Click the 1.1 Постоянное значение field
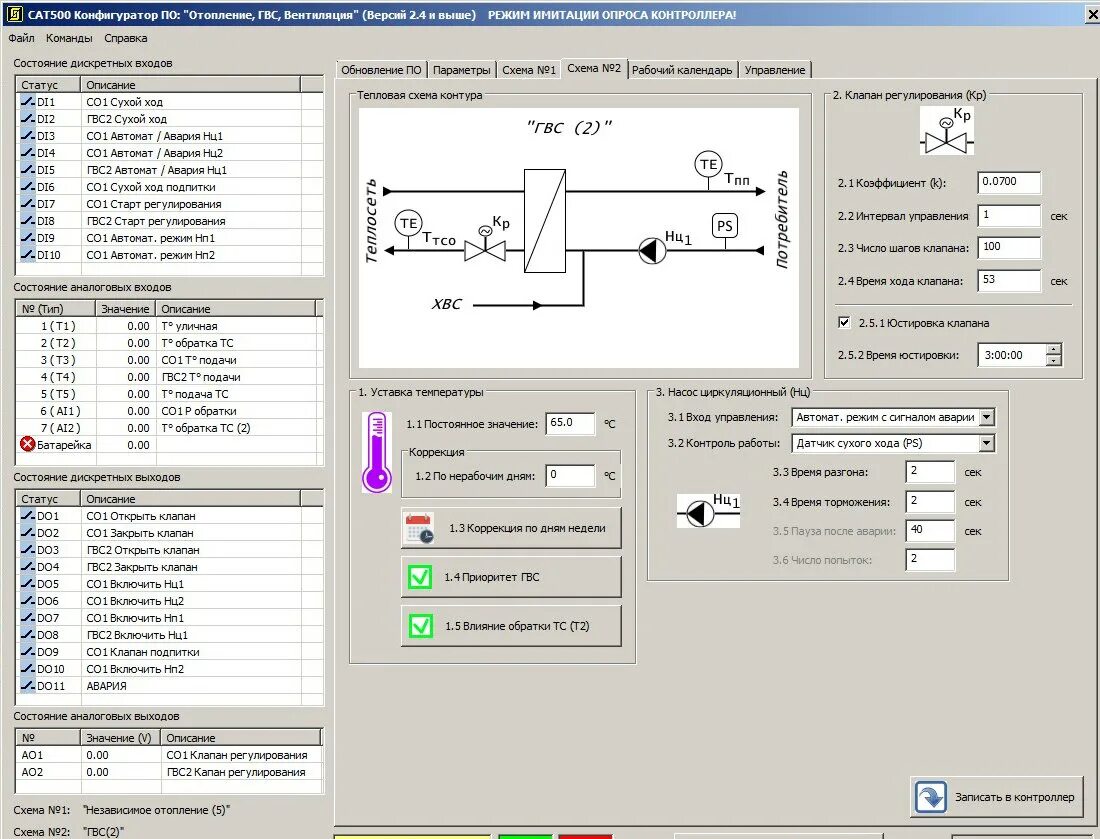This screenshot has width=1100, height=839. point(570,423)
